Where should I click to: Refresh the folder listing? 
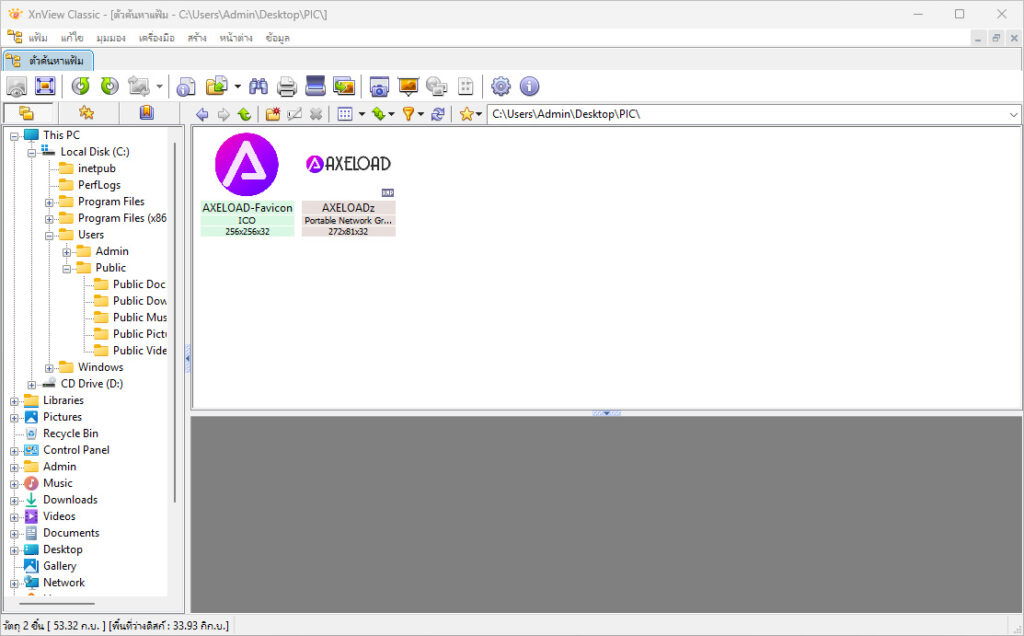[x=438, y=114]
